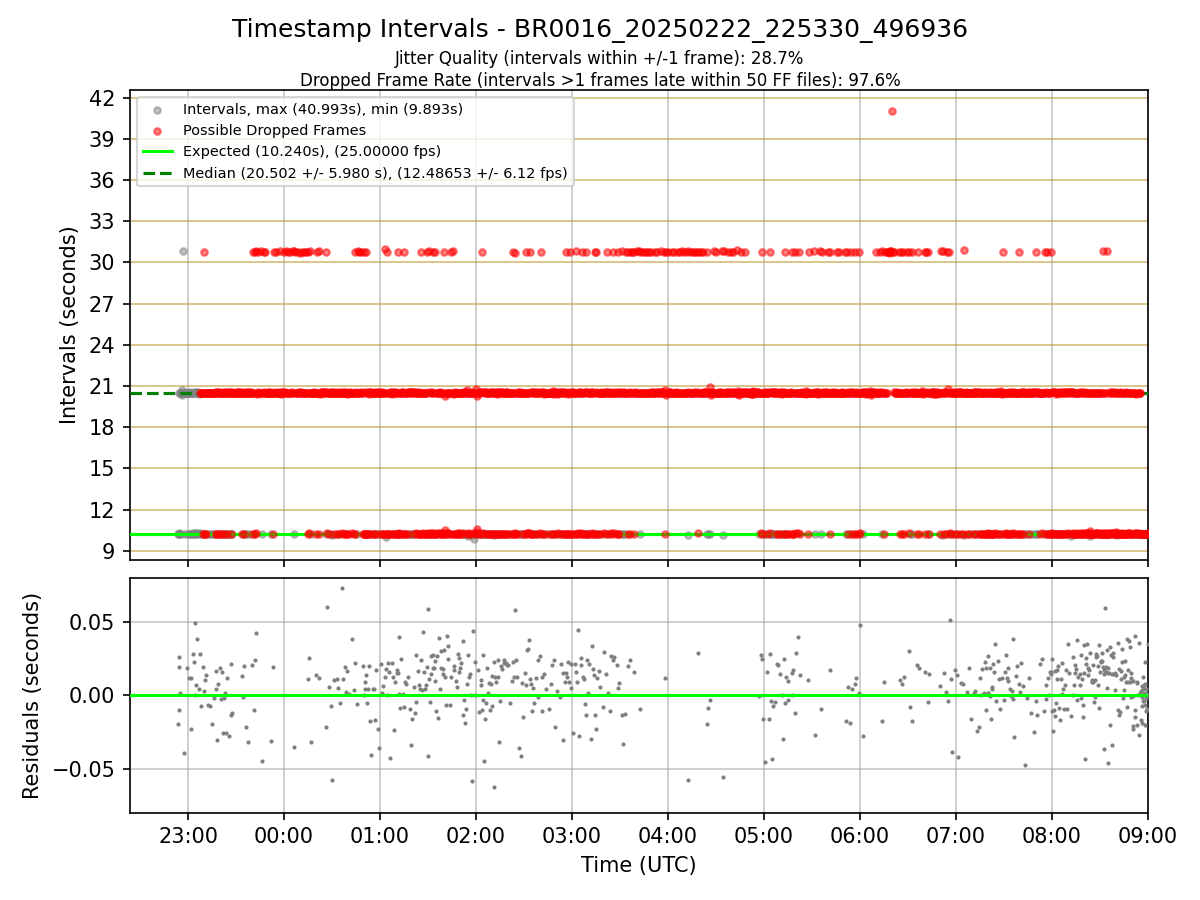The height and width of the screenshot is (900, 1200).
Task: Click the 15 y-axis tick label
Action: [102, 468]
